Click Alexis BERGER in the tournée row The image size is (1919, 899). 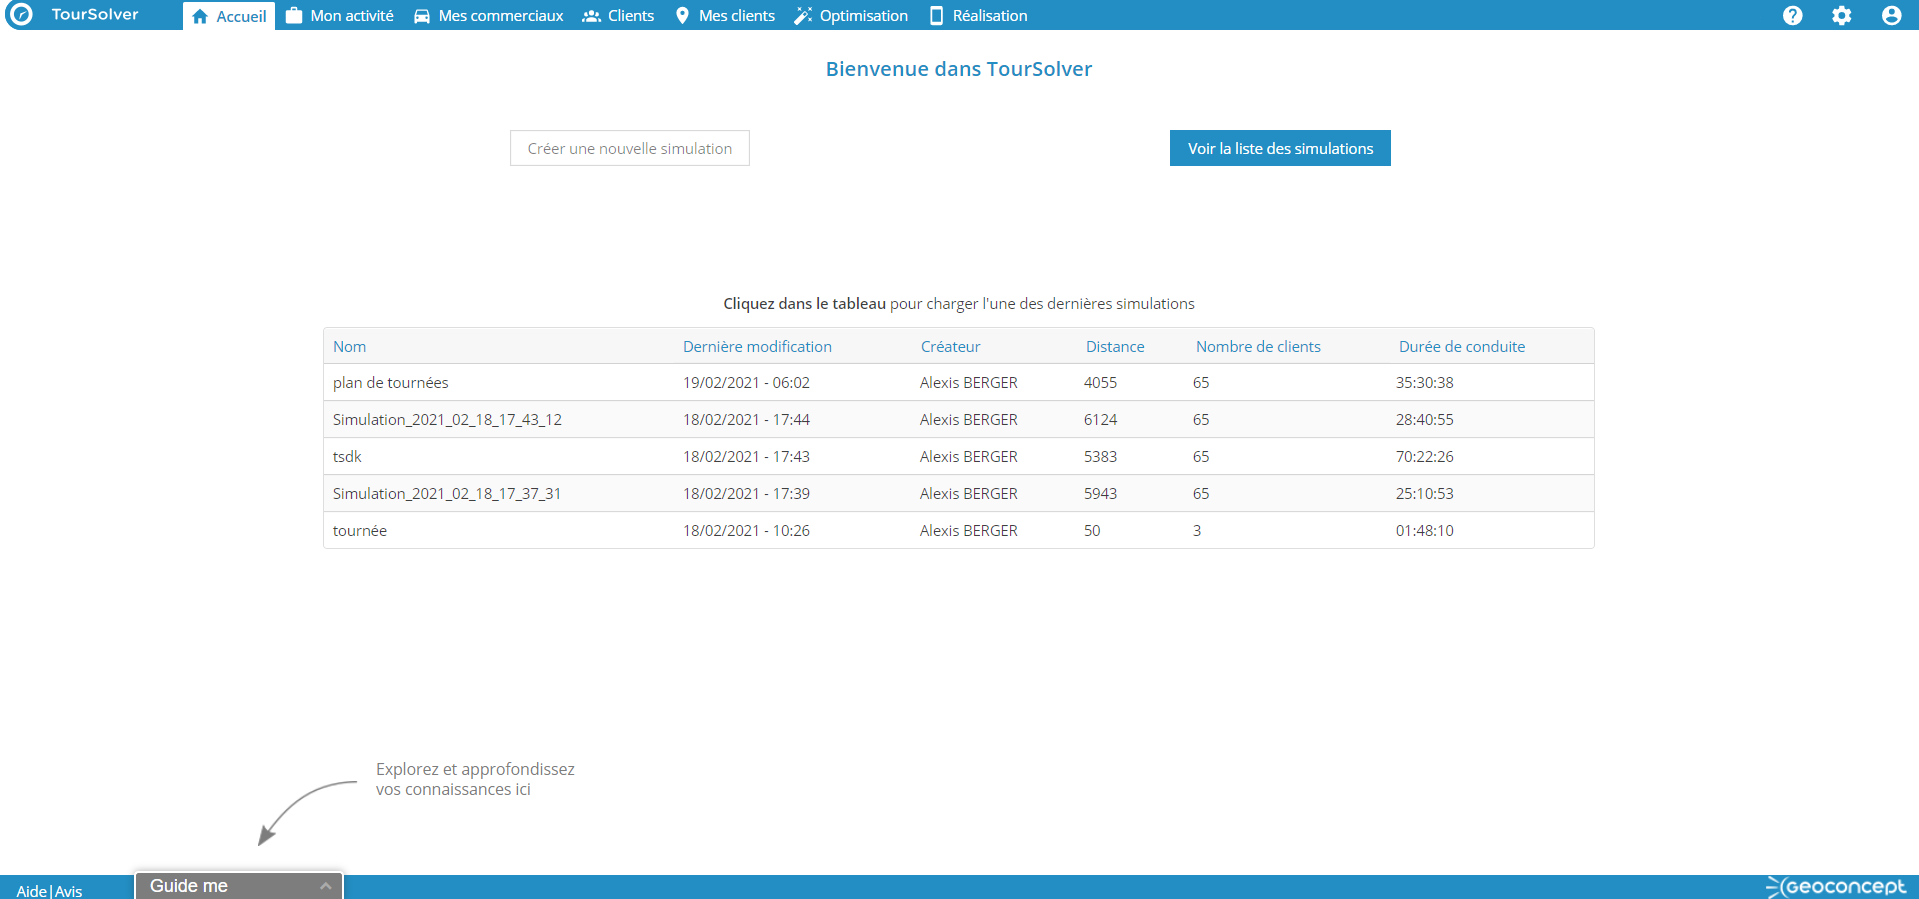tap(969, 530)
